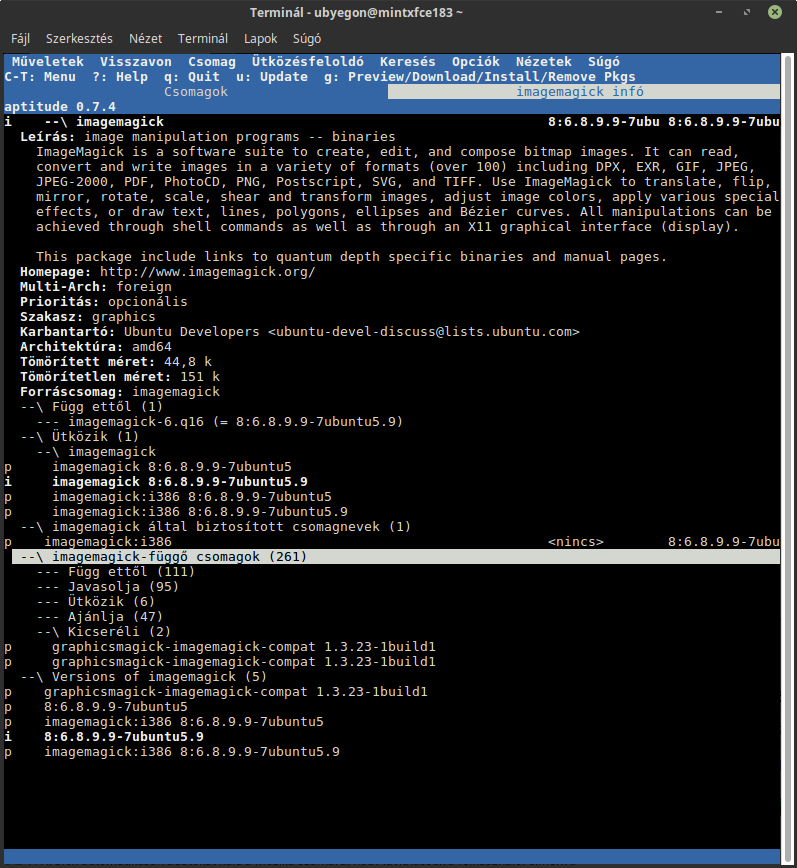
Task: Open the Fájl menu
Action: pos(20,39)
